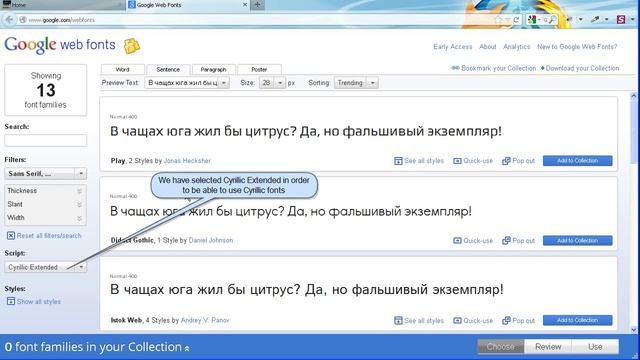Image resolution: width=640 pixels, height=360 pixels.
Task: Open the Analytics link
Action: point(517,47)
